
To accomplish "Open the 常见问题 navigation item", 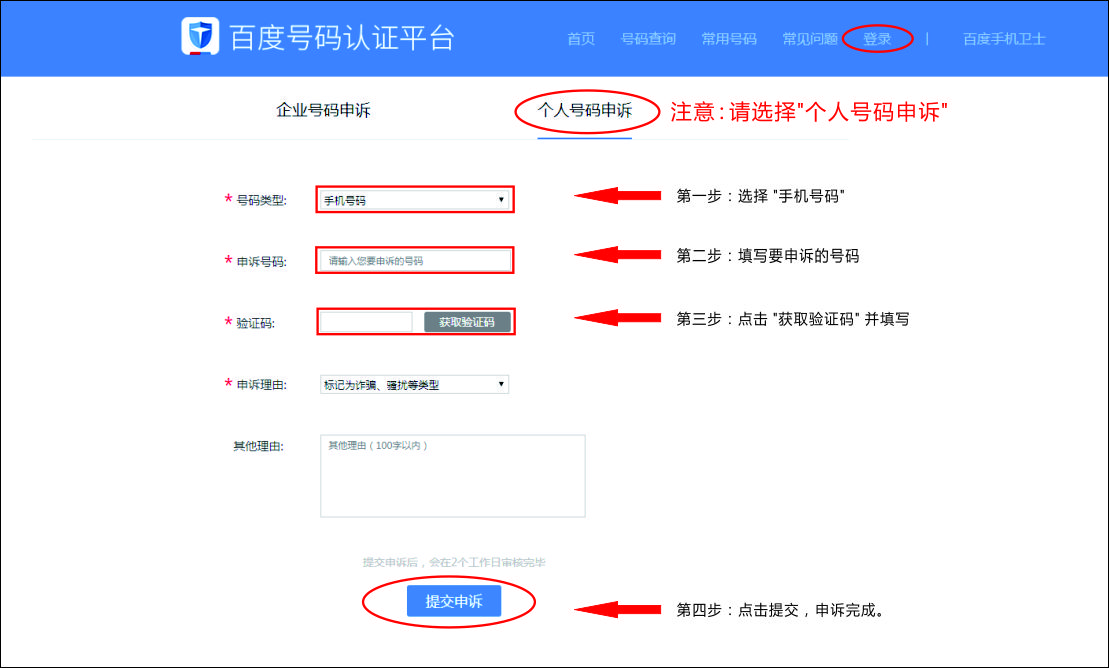I will [810, 39].
